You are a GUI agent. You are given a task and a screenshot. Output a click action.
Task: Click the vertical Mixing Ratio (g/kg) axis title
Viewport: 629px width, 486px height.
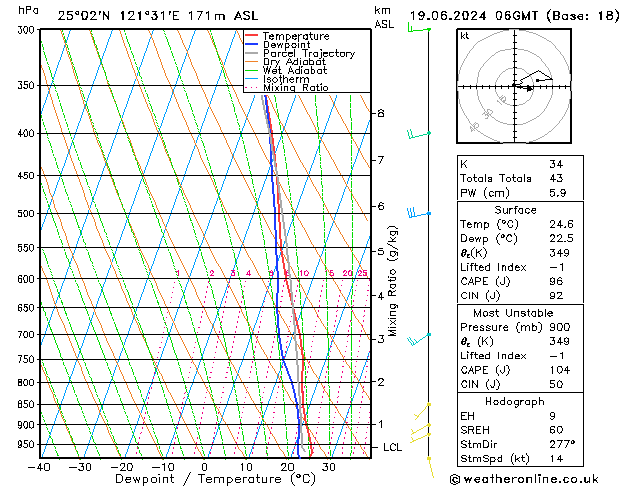392,281
